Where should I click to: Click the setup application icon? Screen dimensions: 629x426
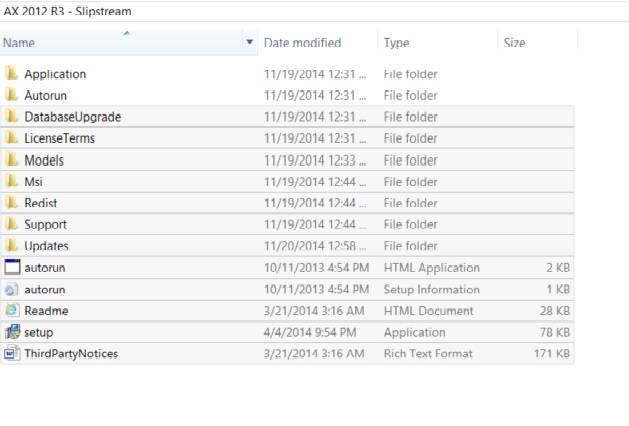(12, 332)
